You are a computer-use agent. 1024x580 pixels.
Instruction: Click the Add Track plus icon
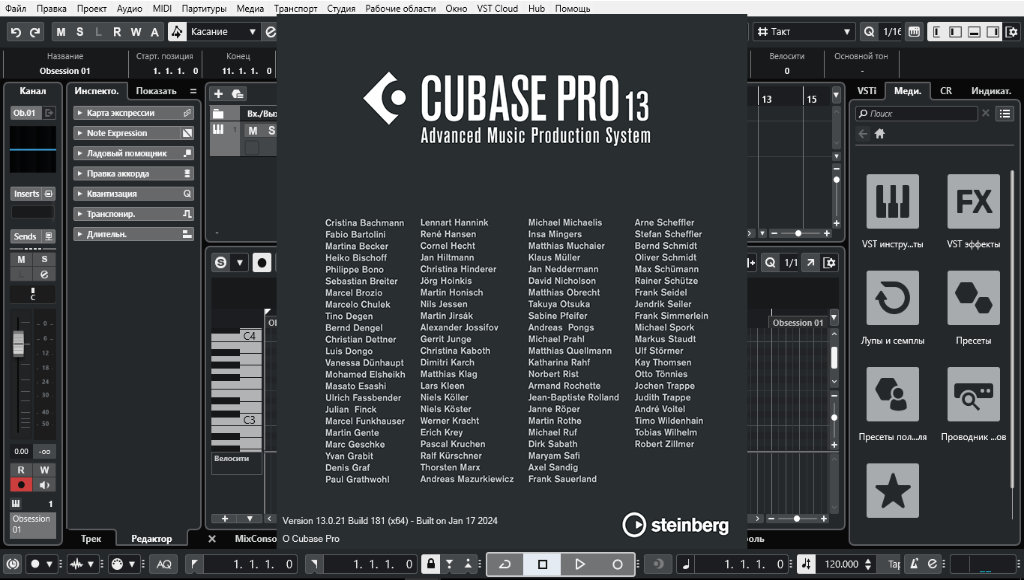218,93
